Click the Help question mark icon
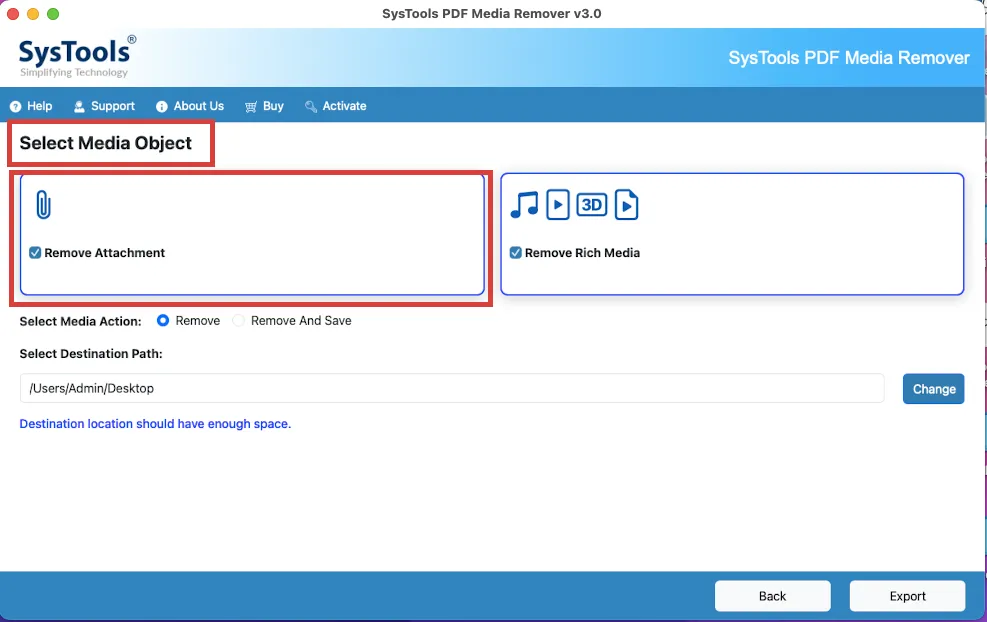The height and width of the screenshot is (622, 987). 15,106
